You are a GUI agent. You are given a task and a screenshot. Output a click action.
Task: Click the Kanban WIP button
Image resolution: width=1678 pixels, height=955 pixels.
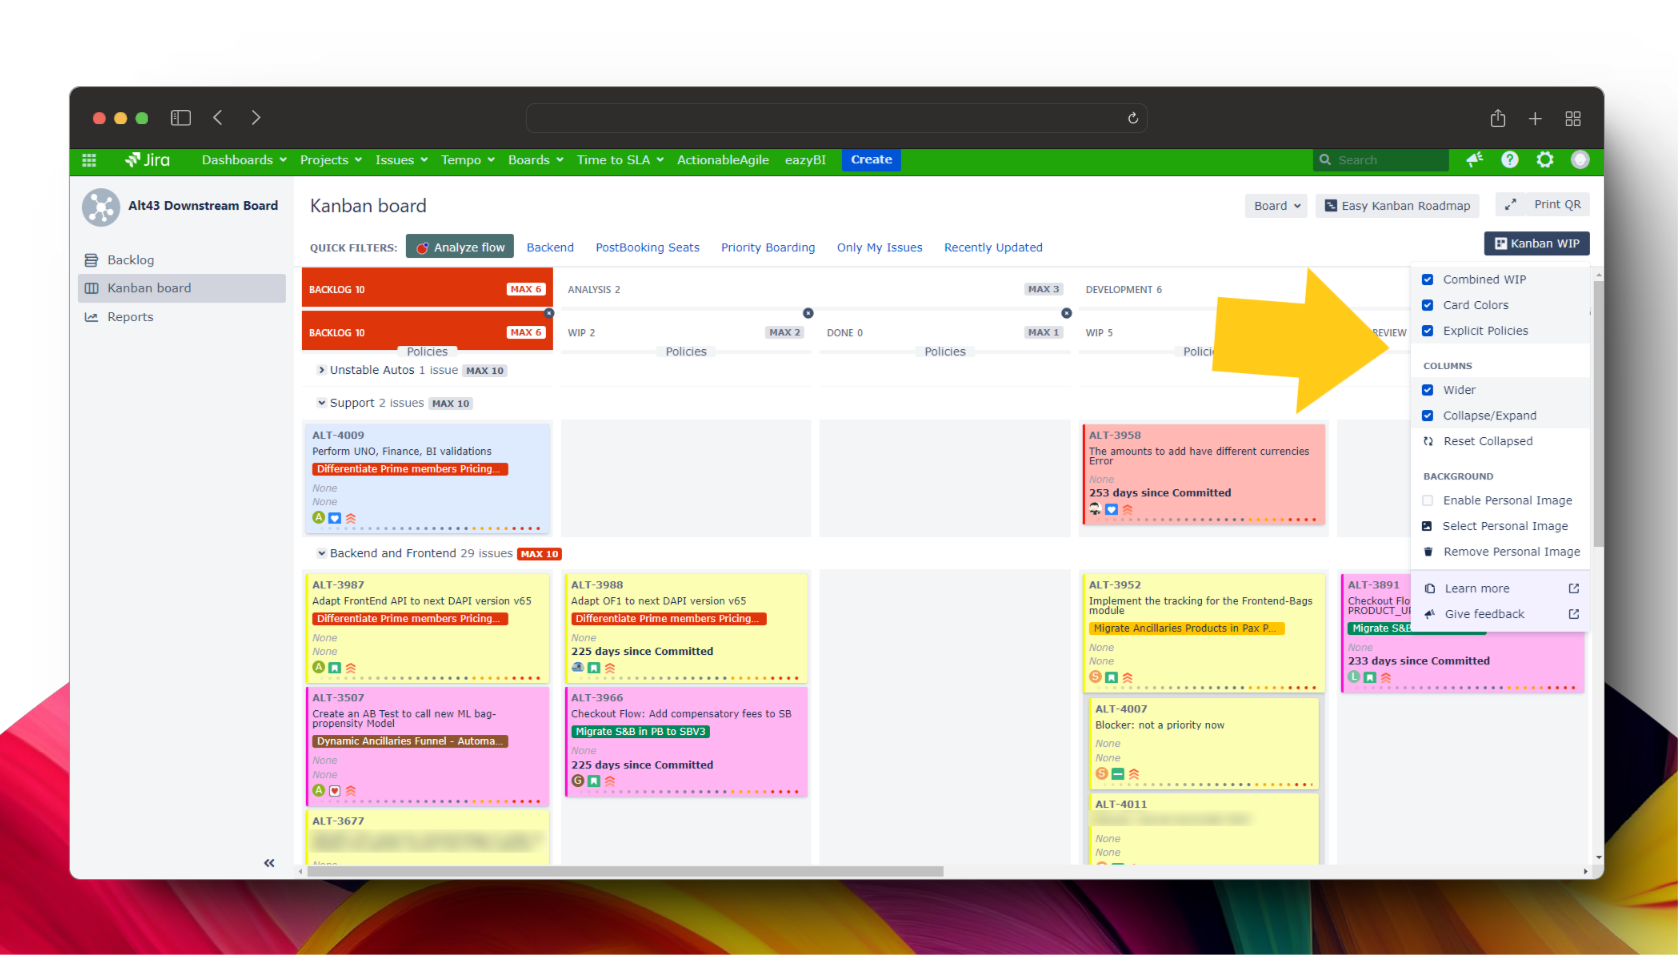pyautogui.click(x=1537, y=243)
